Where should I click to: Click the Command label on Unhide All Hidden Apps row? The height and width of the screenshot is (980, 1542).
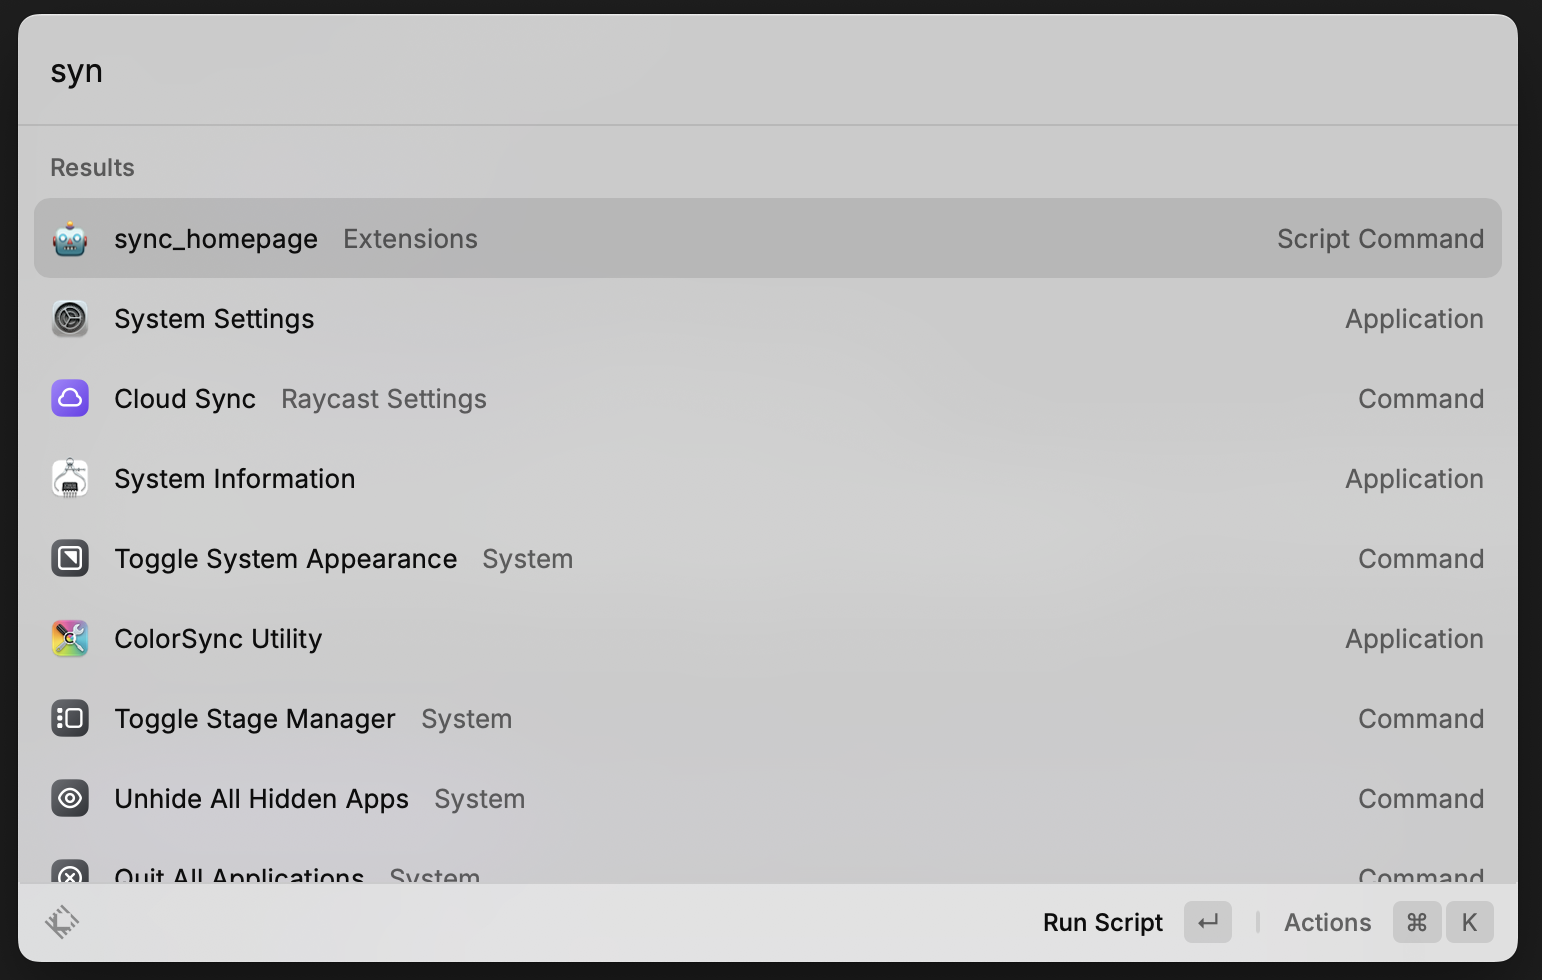coord(1421,799)
